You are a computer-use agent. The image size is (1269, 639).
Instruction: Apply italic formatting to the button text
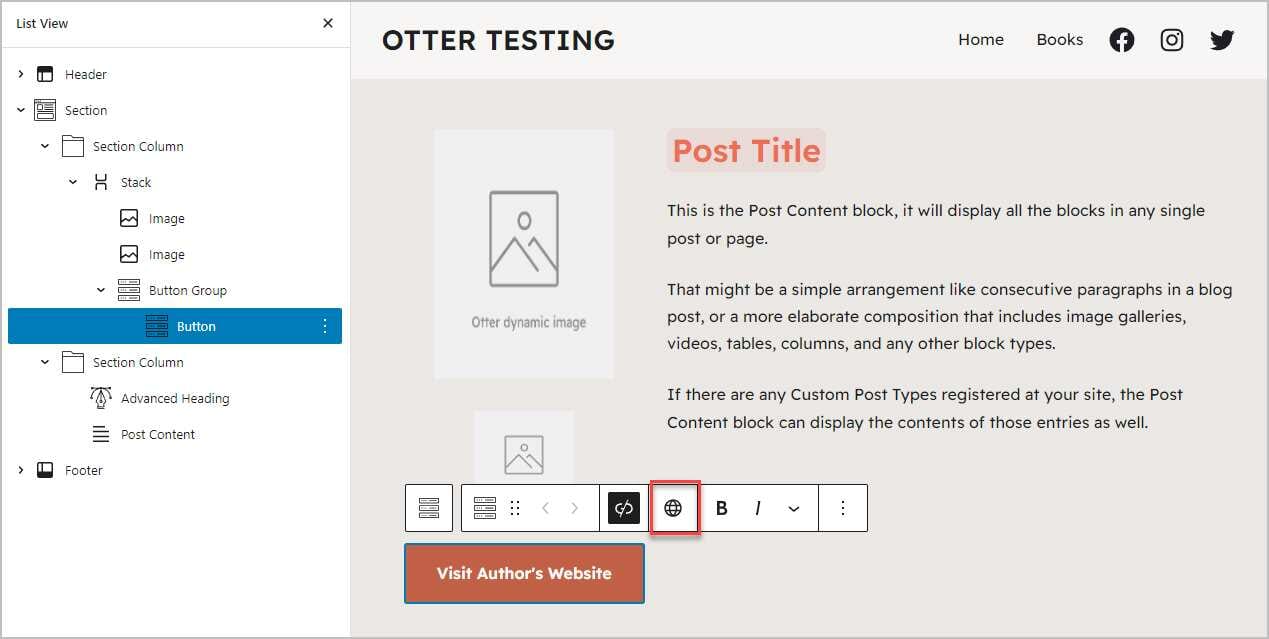[x=757, y=508]
